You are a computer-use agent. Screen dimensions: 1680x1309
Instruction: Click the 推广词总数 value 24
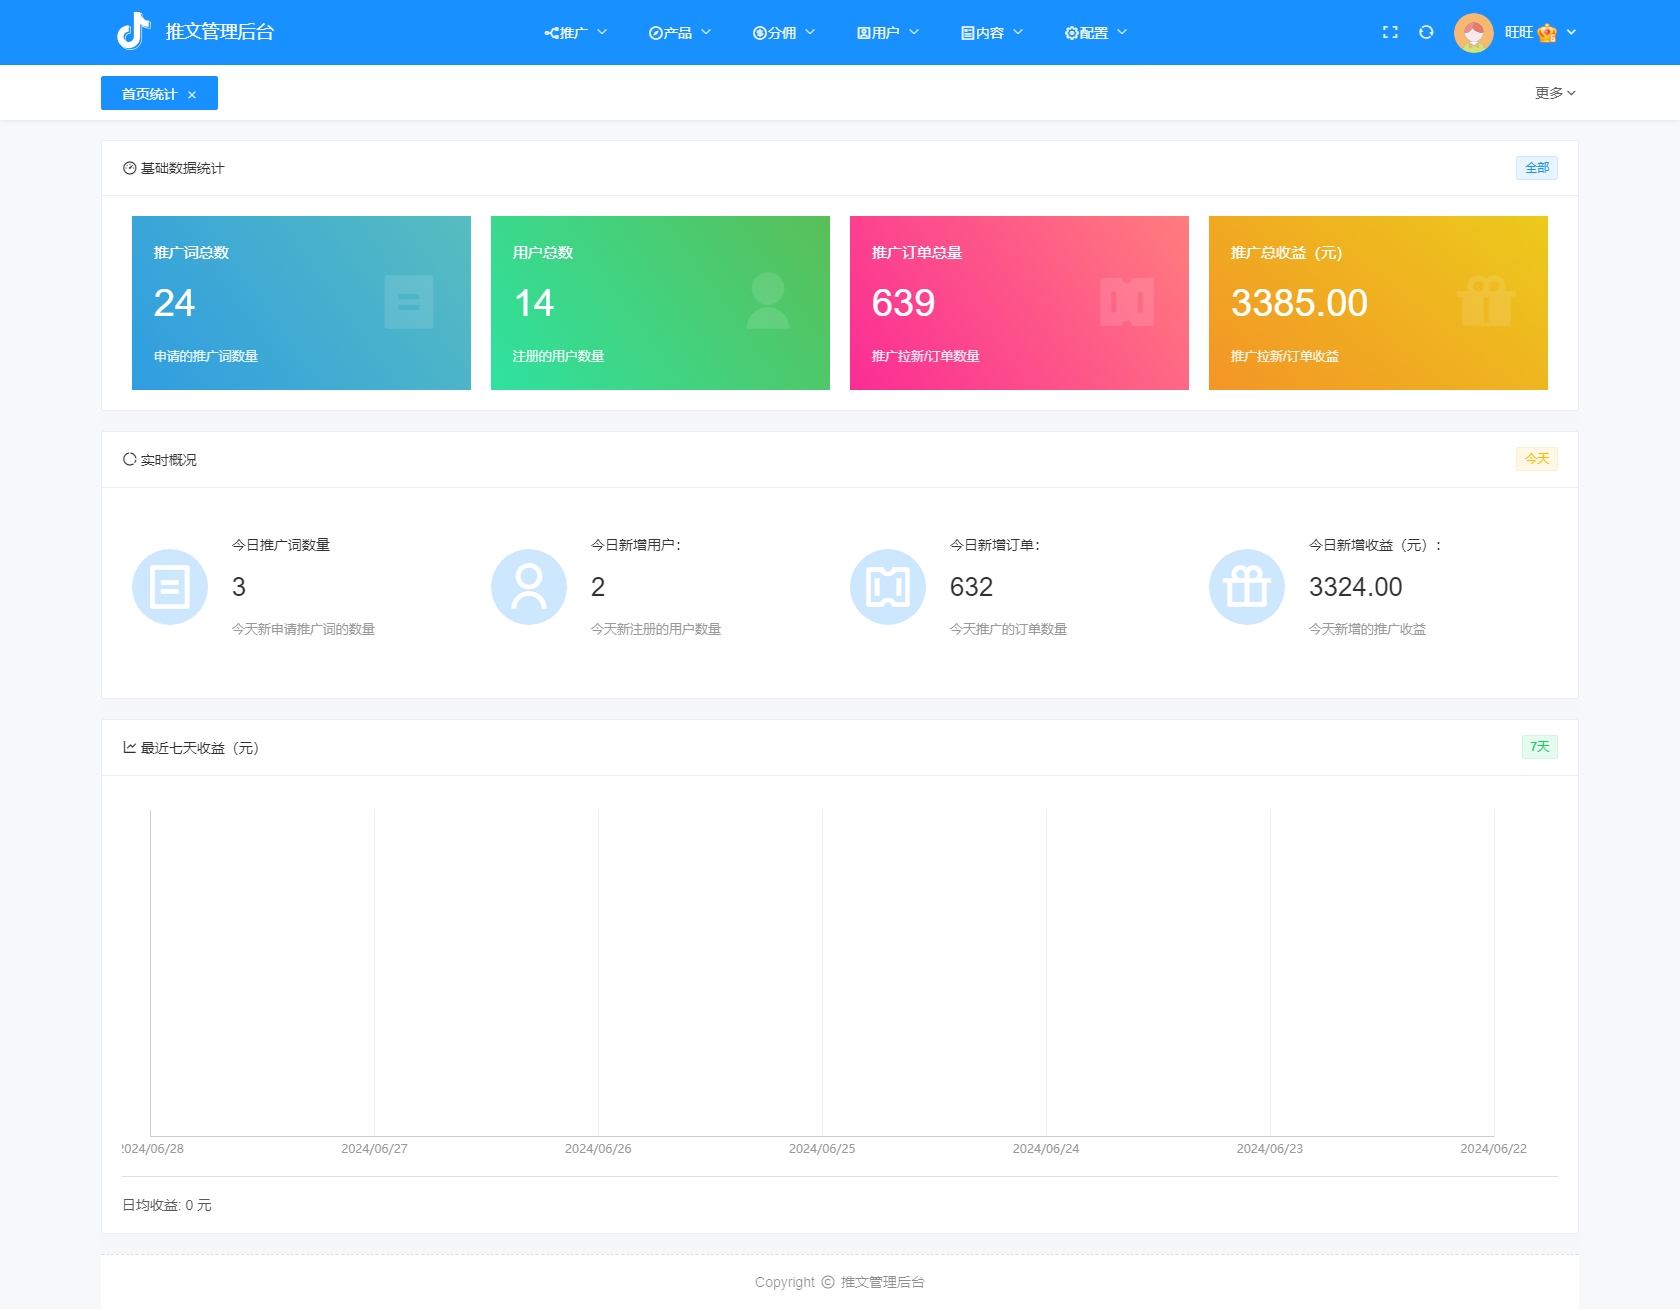174,303
